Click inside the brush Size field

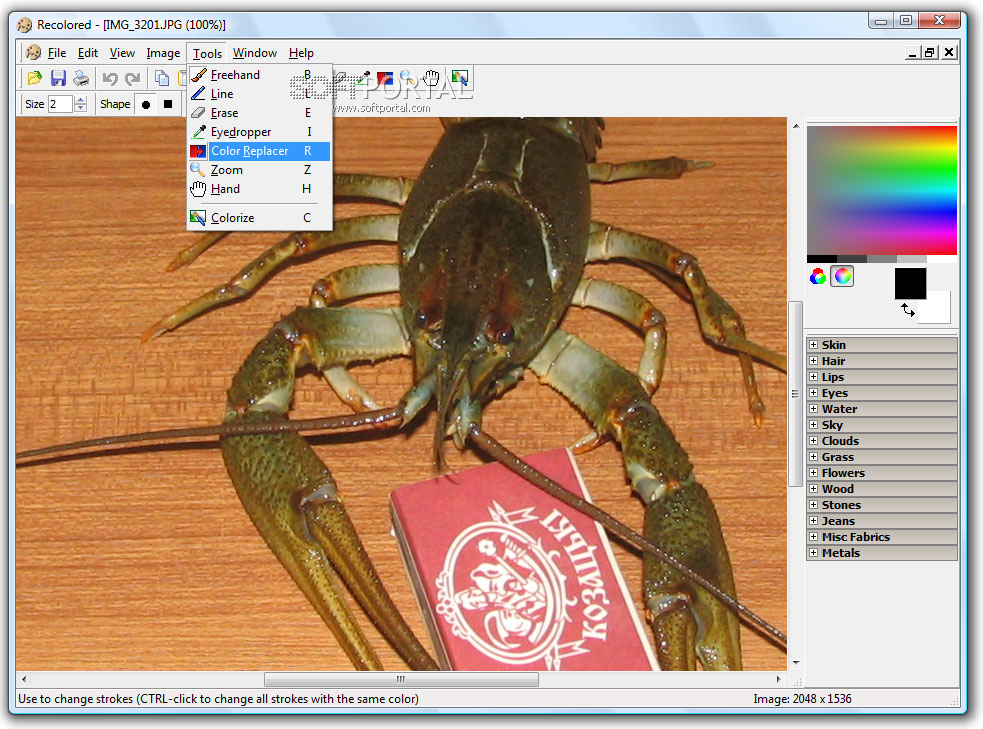(x=59, y=104)
